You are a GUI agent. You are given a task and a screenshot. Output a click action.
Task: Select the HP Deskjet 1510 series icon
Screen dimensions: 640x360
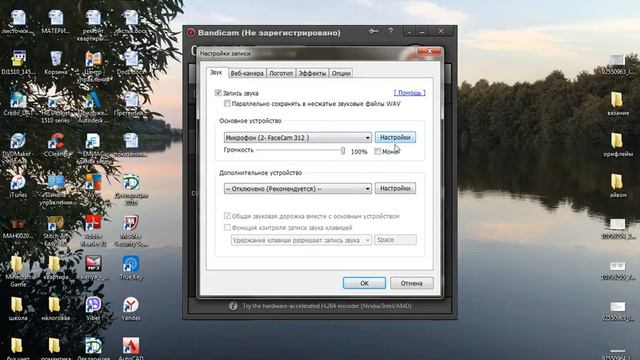[x=55, y=107]
